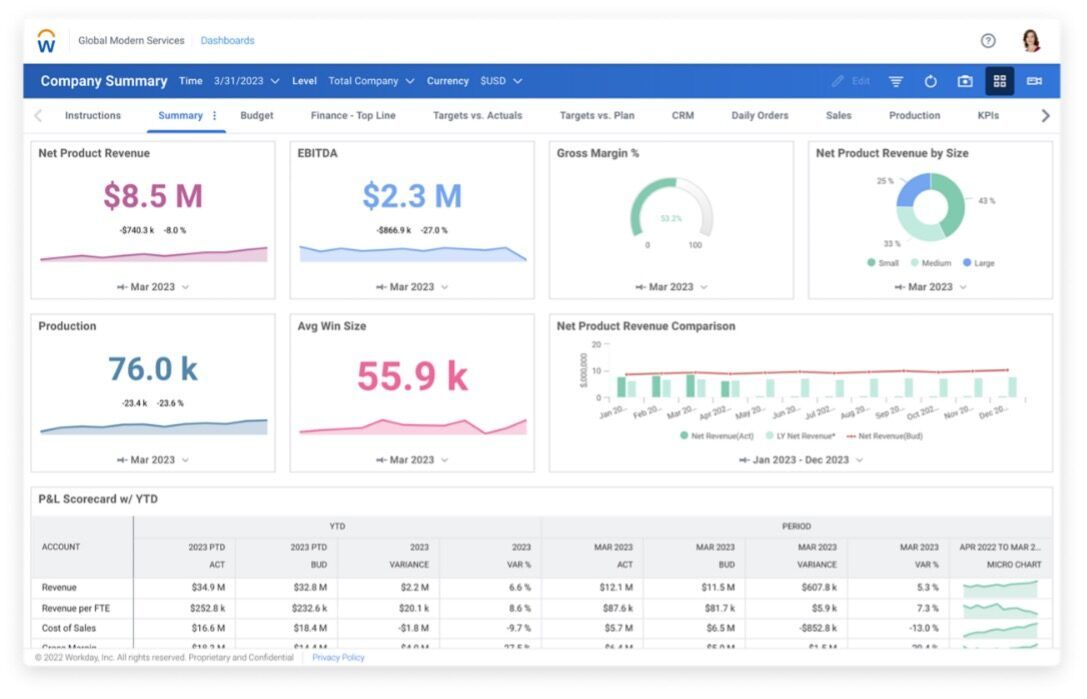Click the camera snapshot icon
The image size is (1087, 699).
click(x=964, y=81)
